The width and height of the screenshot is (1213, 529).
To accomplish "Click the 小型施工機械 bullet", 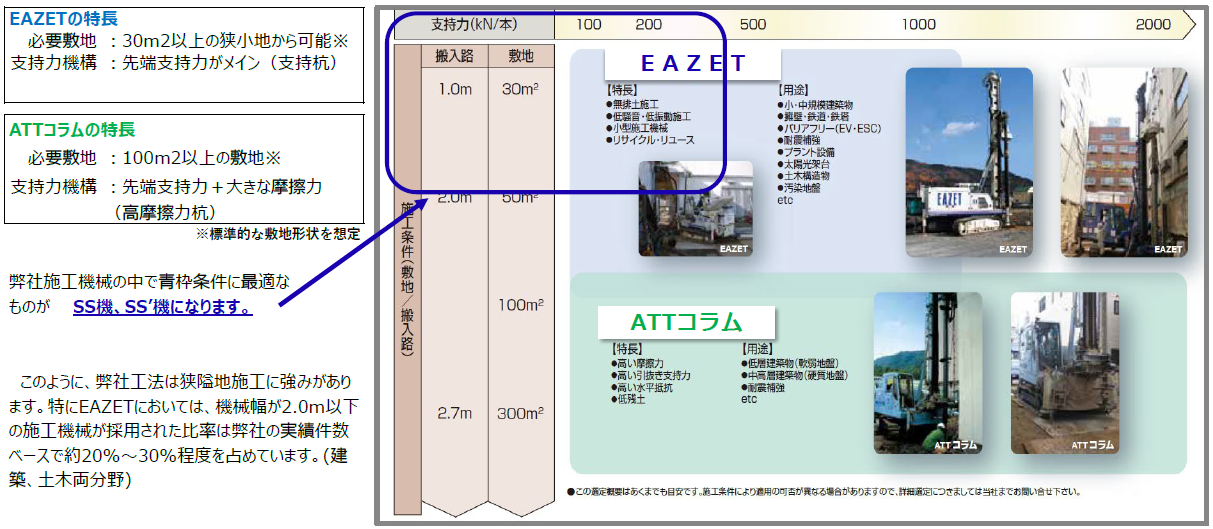I will pos(641,128).
